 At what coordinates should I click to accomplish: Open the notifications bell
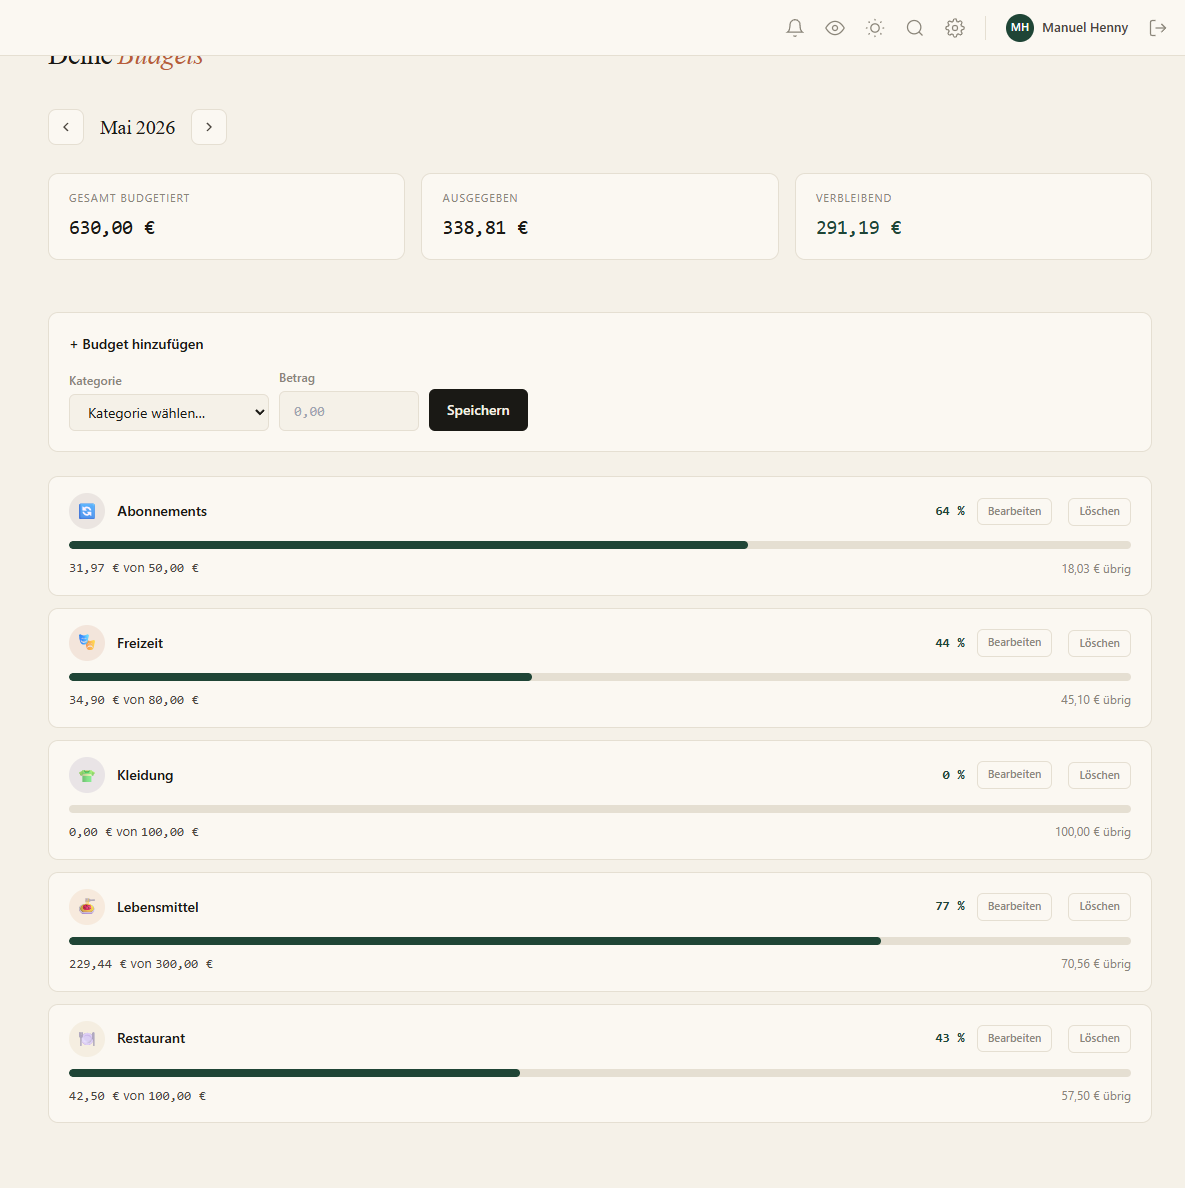pos(794,28)
